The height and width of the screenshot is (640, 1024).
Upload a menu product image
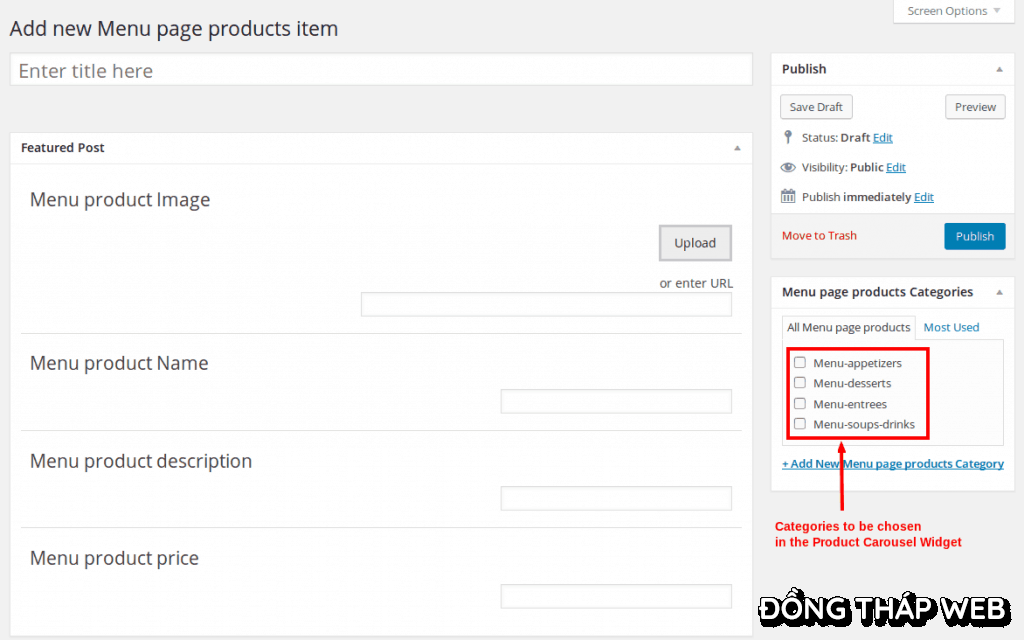tap(695, 243)
